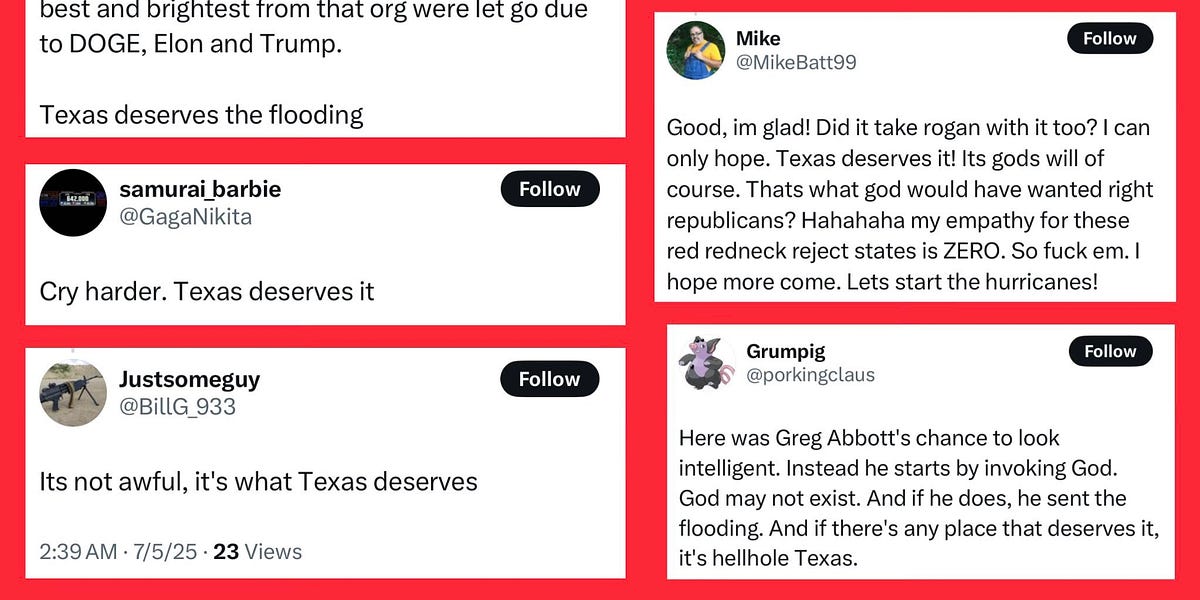Viewport: 1200px width, 600px height.
Task: Click Justsomeguy's rifle avatar image
Action: (72, 392)
